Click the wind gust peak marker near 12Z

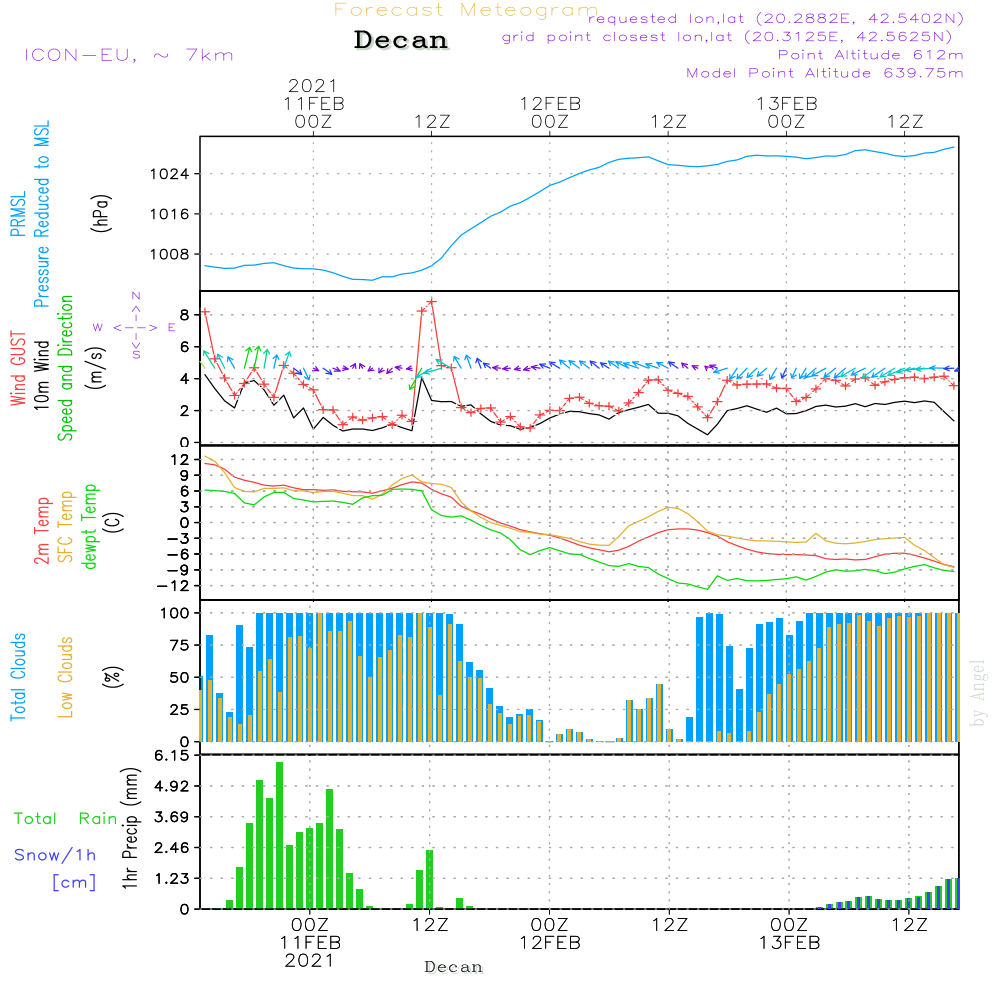(x=432, y=301)
